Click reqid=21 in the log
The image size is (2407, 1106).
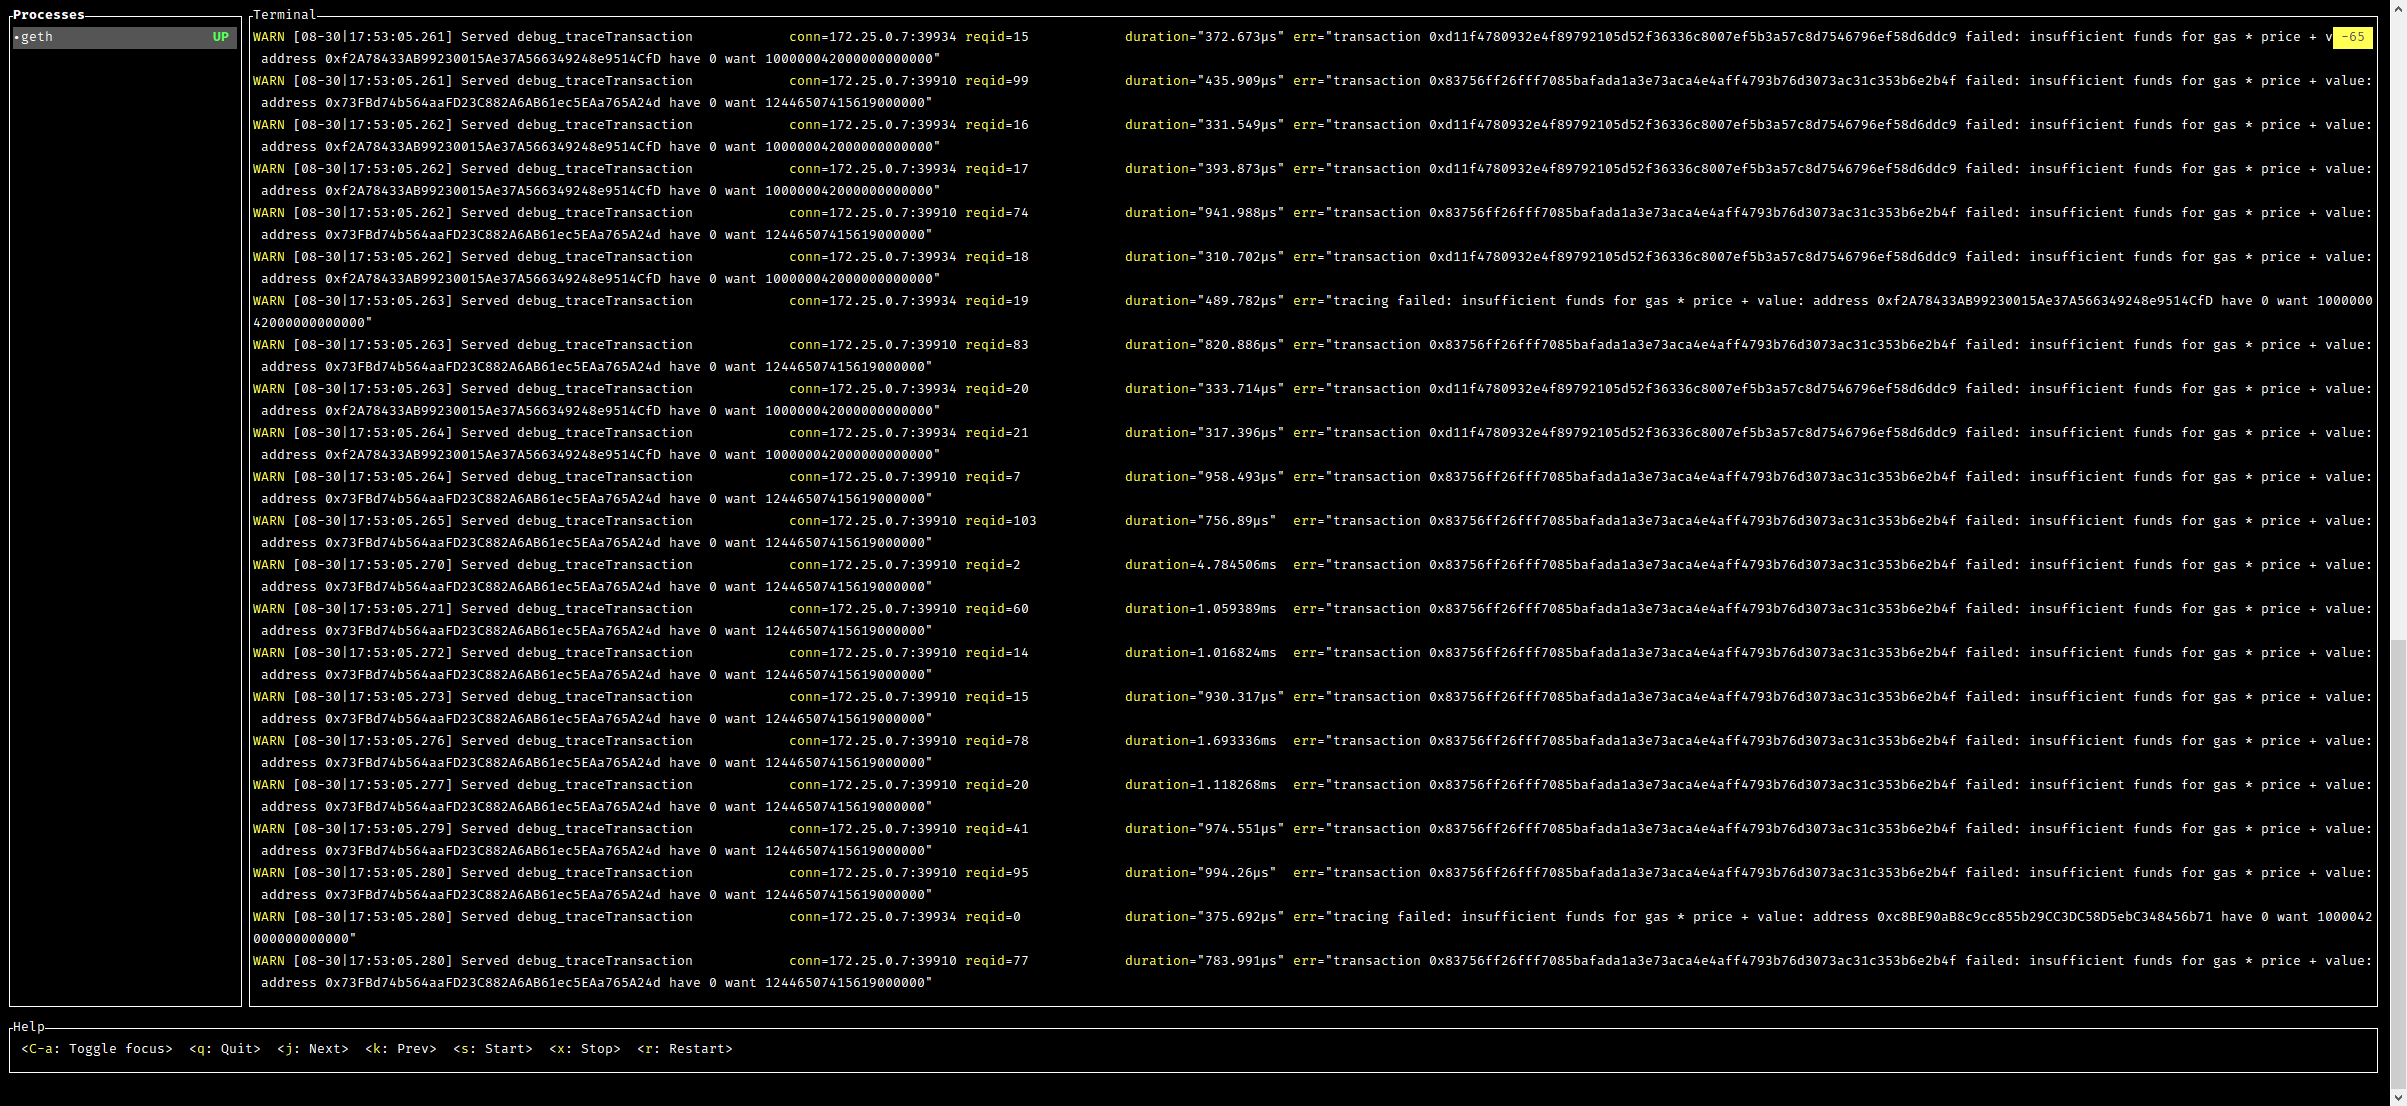point(997,433)
